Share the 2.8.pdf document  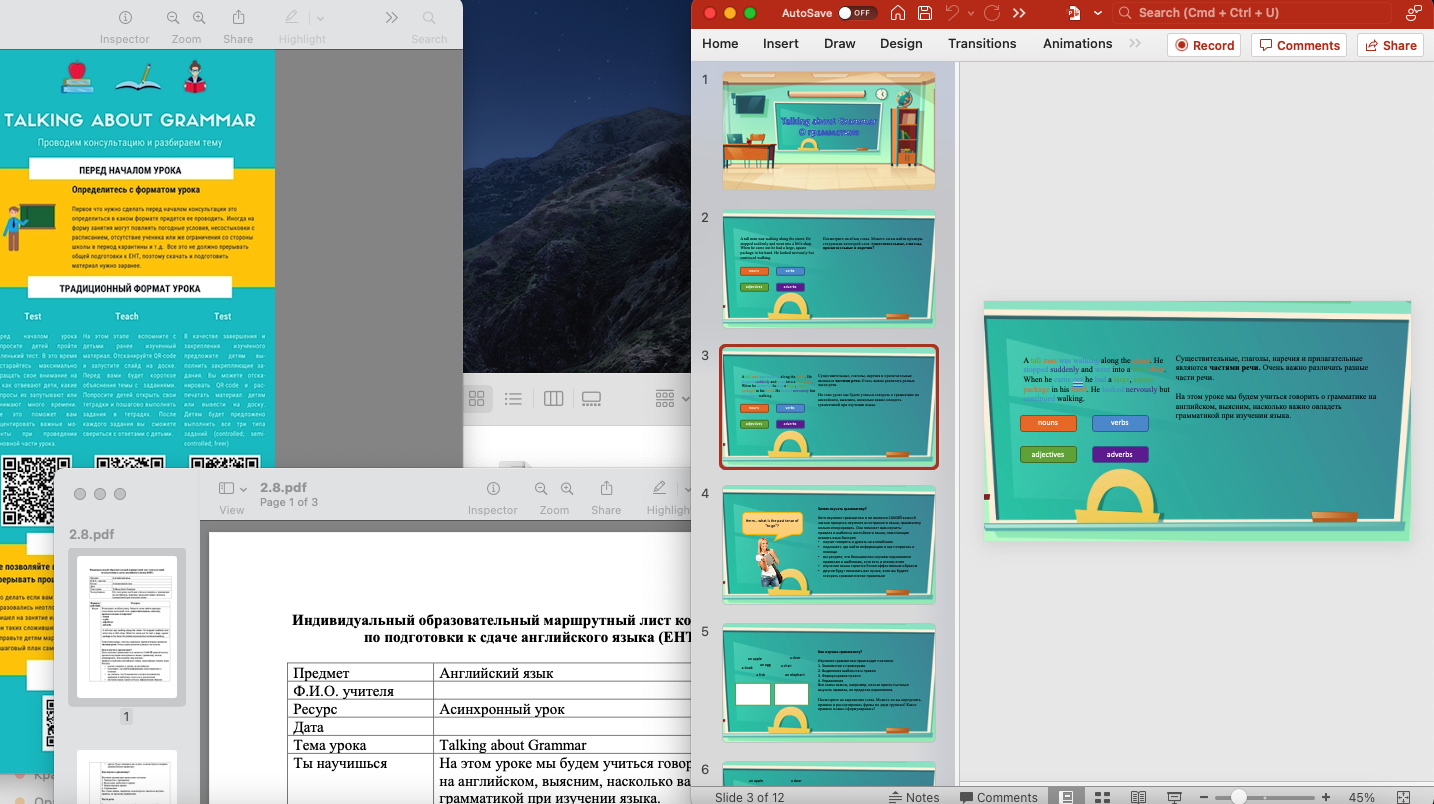tap(606, 488)
